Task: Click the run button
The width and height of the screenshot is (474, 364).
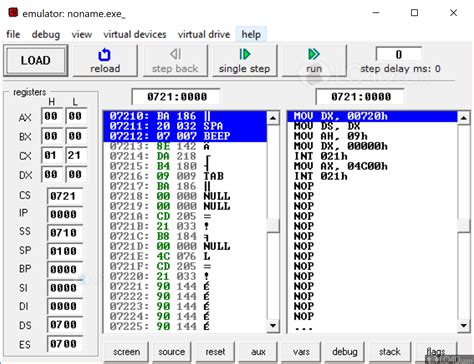Action: point(314,61)
